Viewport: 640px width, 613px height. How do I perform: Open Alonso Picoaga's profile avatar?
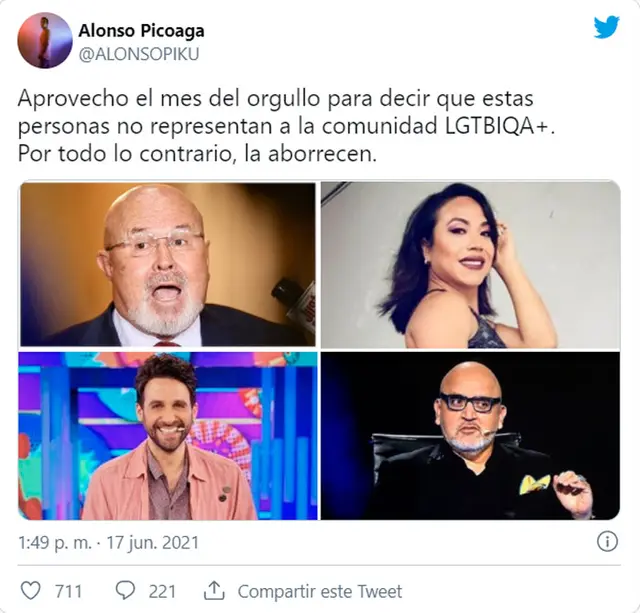[x=44, y=40]
